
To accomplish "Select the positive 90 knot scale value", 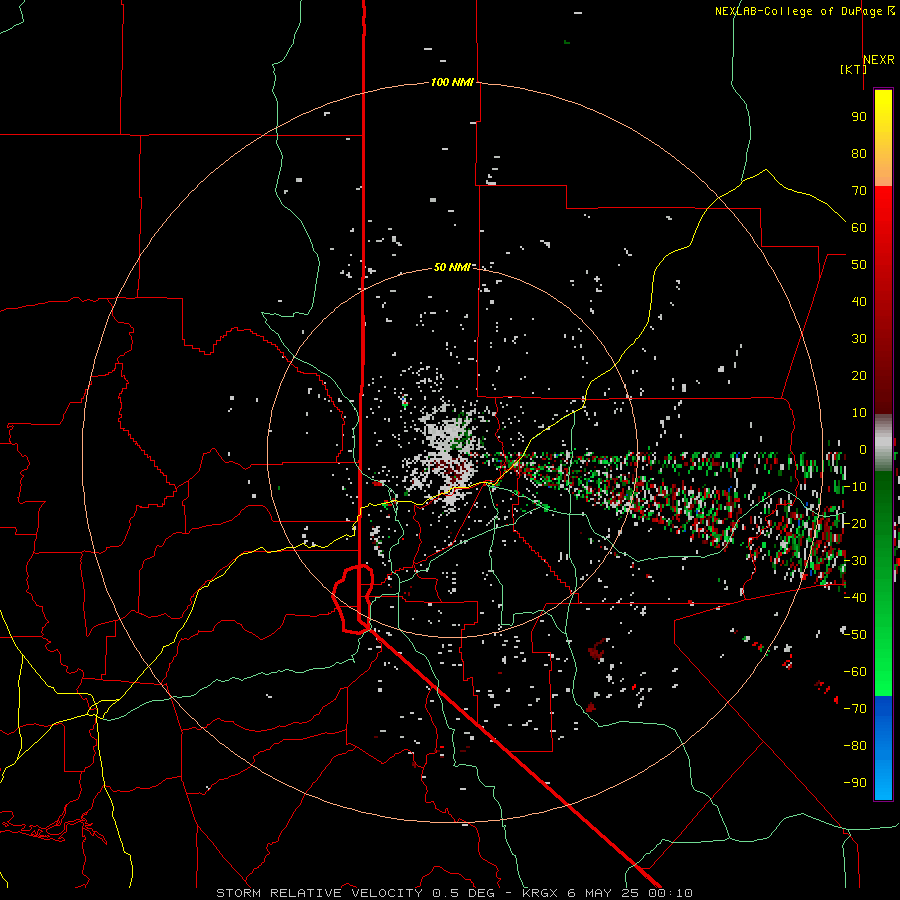I will (x=859, y=117).
